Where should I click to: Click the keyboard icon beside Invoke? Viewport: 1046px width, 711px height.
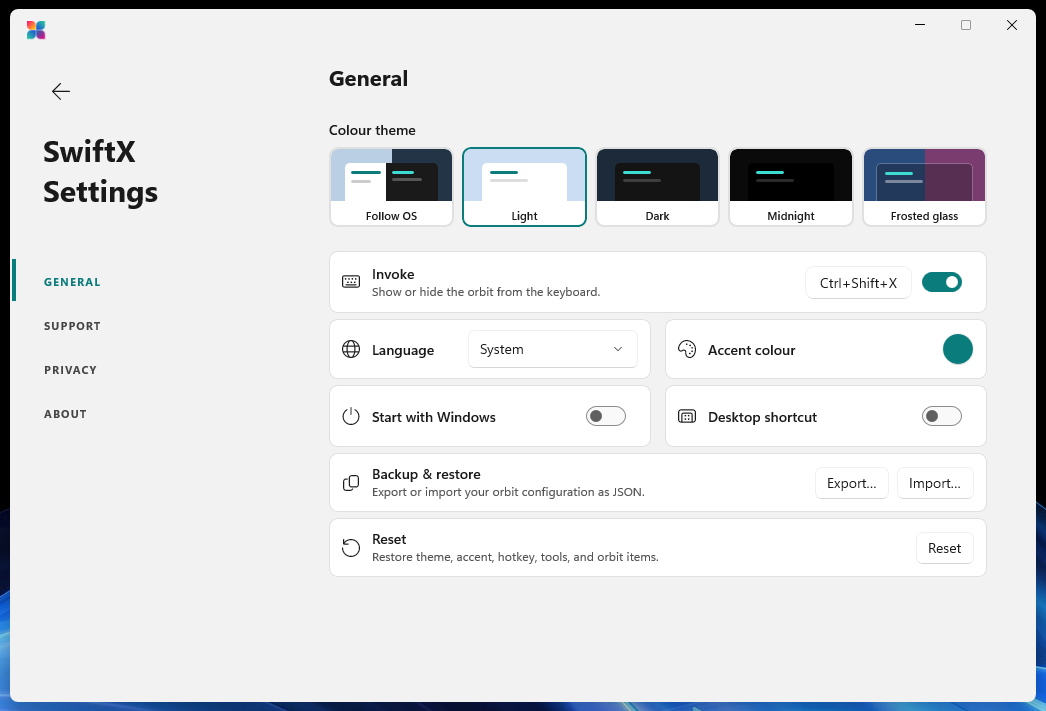coord(351,281)
